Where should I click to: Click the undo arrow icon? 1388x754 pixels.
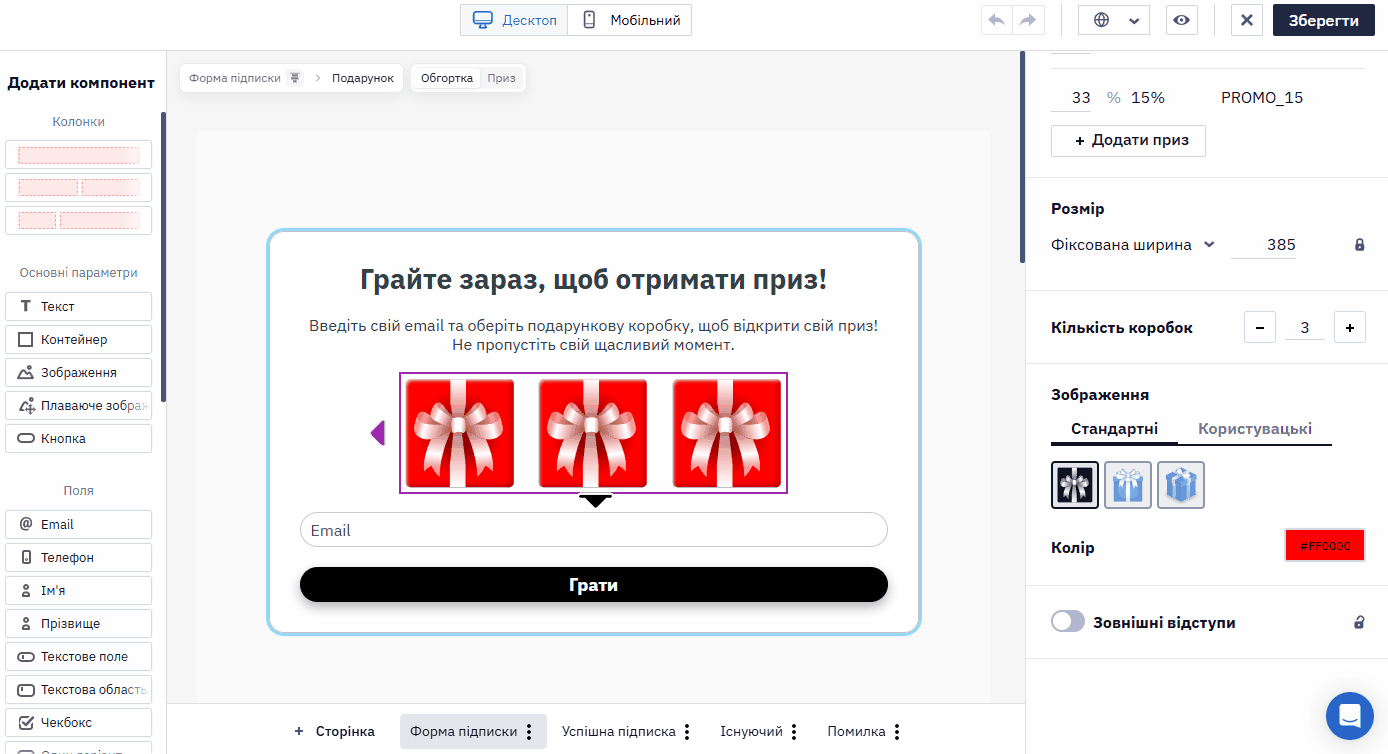(996, 20)
